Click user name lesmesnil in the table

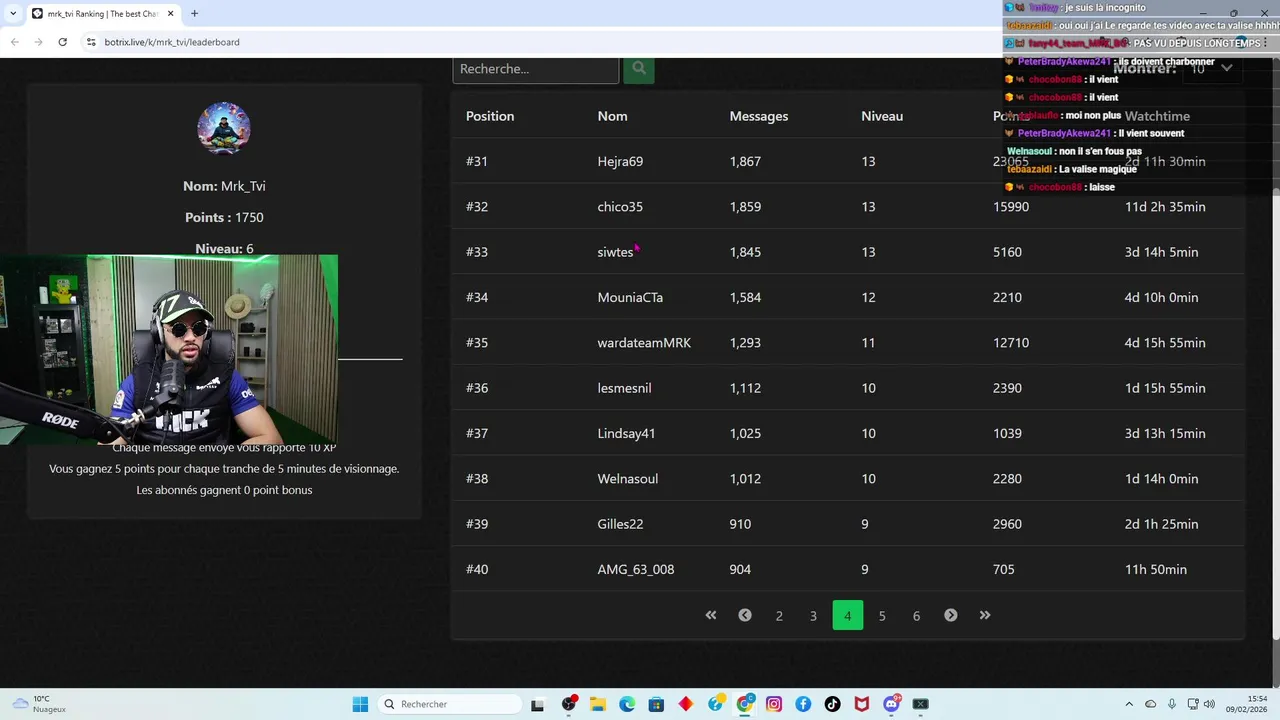(624, 388)
